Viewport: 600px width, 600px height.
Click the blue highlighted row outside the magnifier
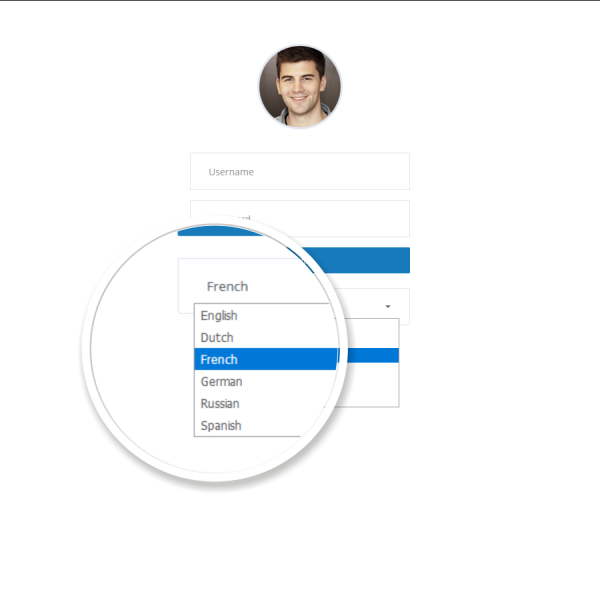tap(369, 355)
